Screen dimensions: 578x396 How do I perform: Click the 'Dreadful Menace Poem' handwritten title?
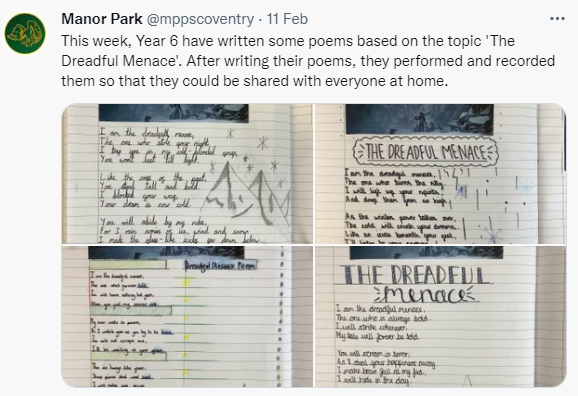click(220, 265)
